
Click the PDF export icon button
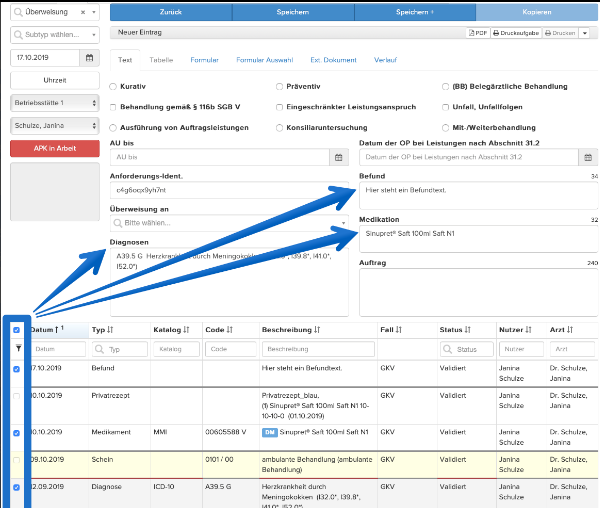tap(478, 33)
